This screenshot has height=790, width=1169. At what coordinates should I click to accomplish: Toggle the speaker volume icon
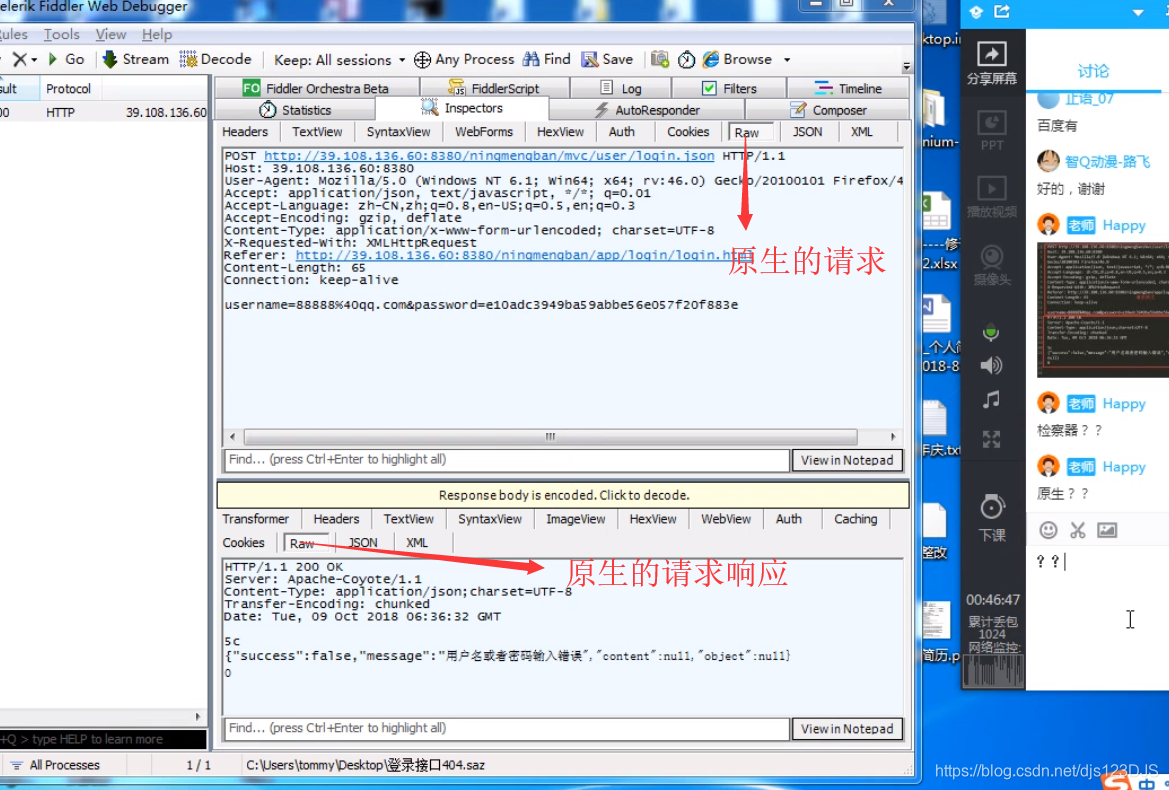point(991,365)
